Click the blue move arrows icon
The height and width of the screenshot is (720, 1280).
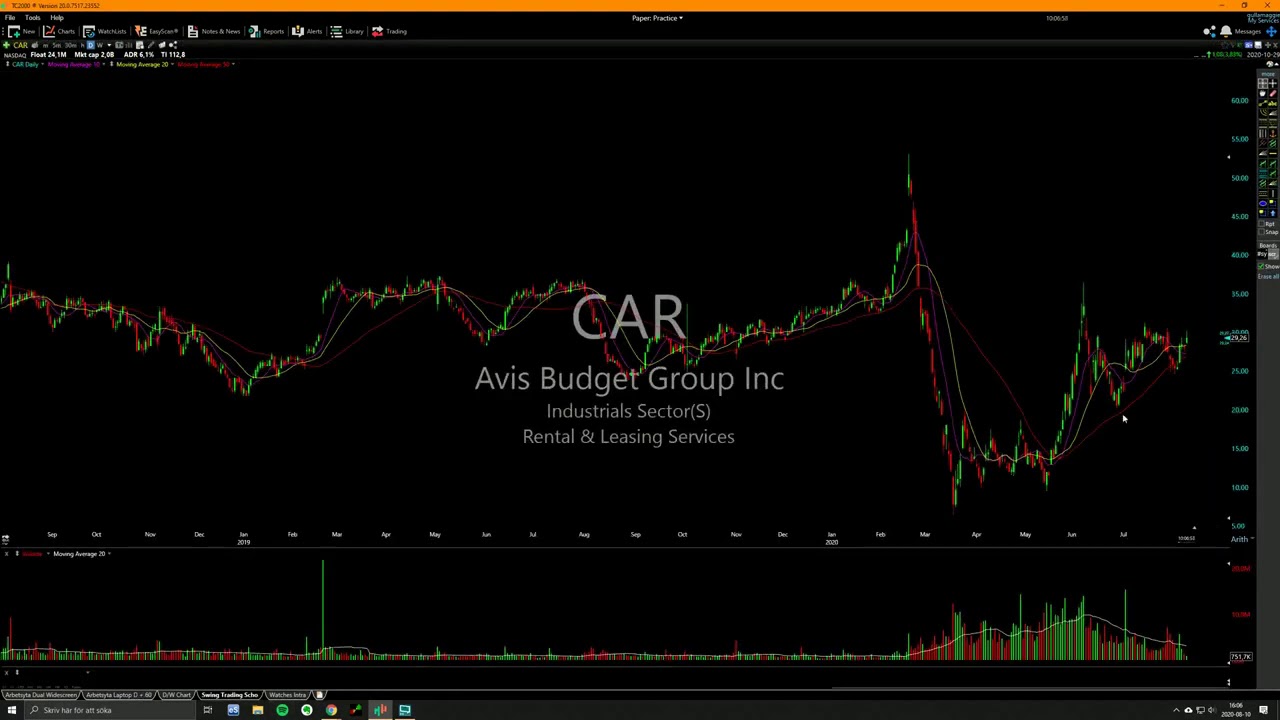[1271, 31]
